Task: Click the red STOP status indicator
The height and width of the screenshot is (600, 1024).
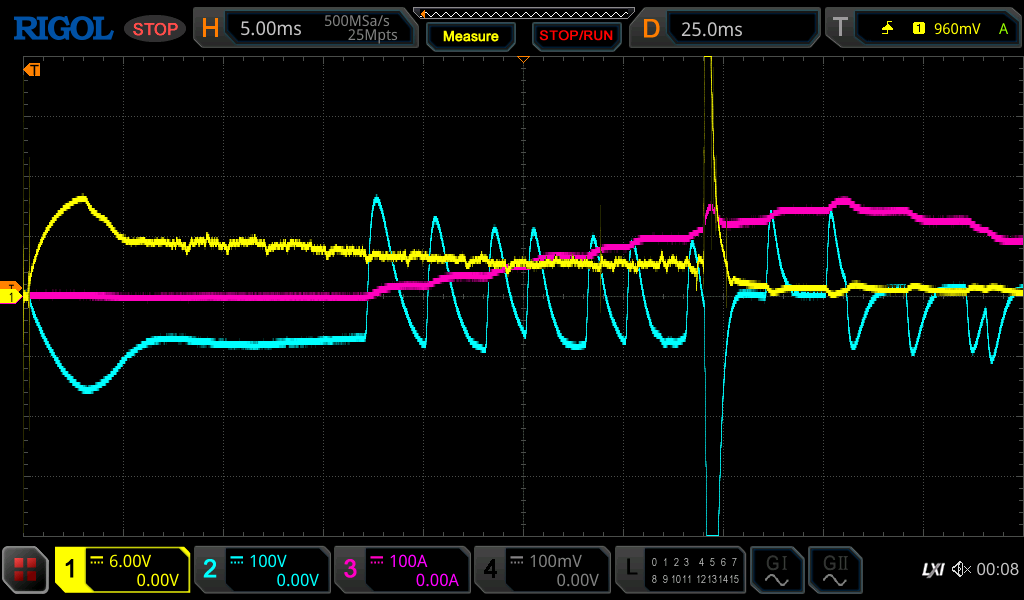Action: coord(155,29)
